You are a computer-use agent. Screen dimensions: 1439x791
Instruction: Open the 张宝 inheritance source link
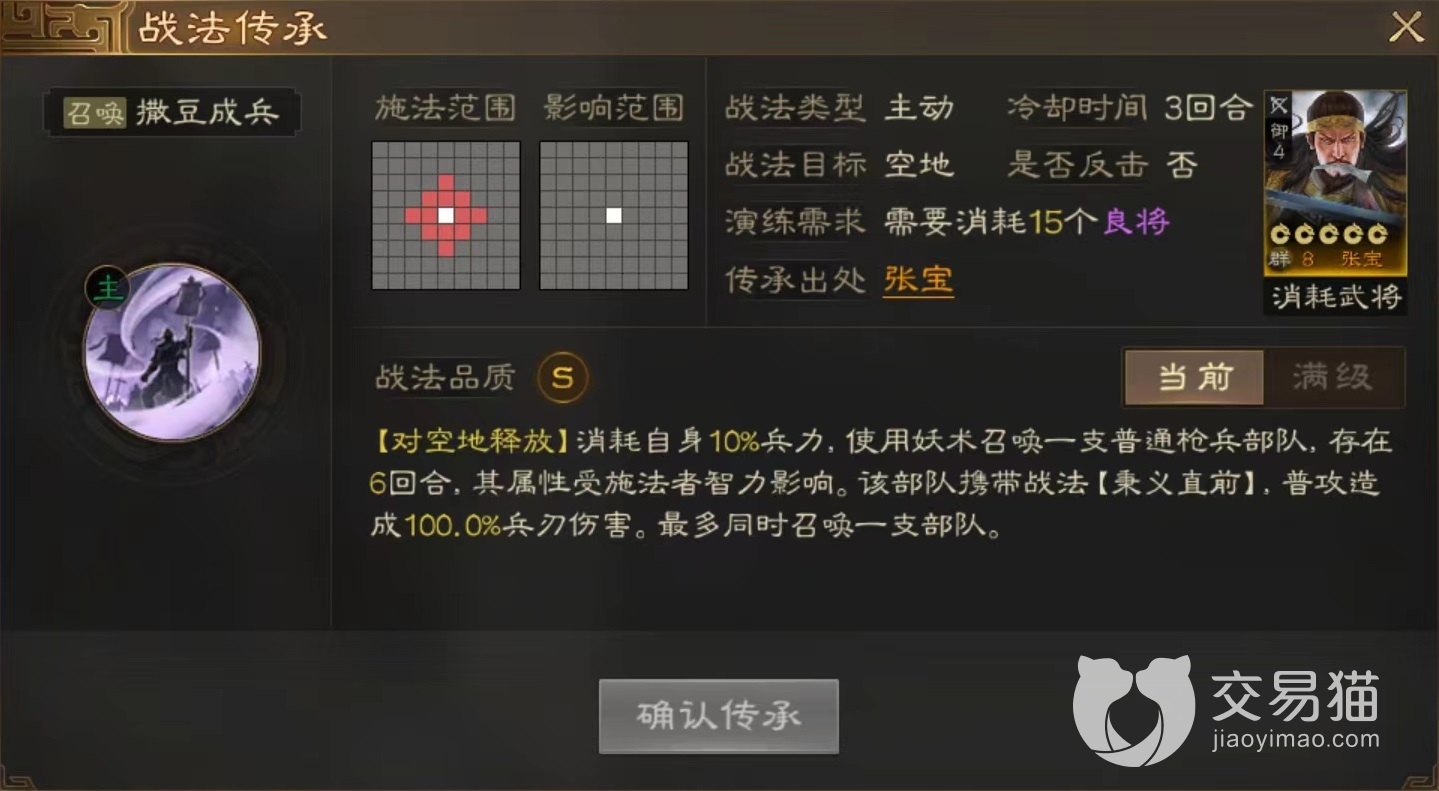point(918,280)
